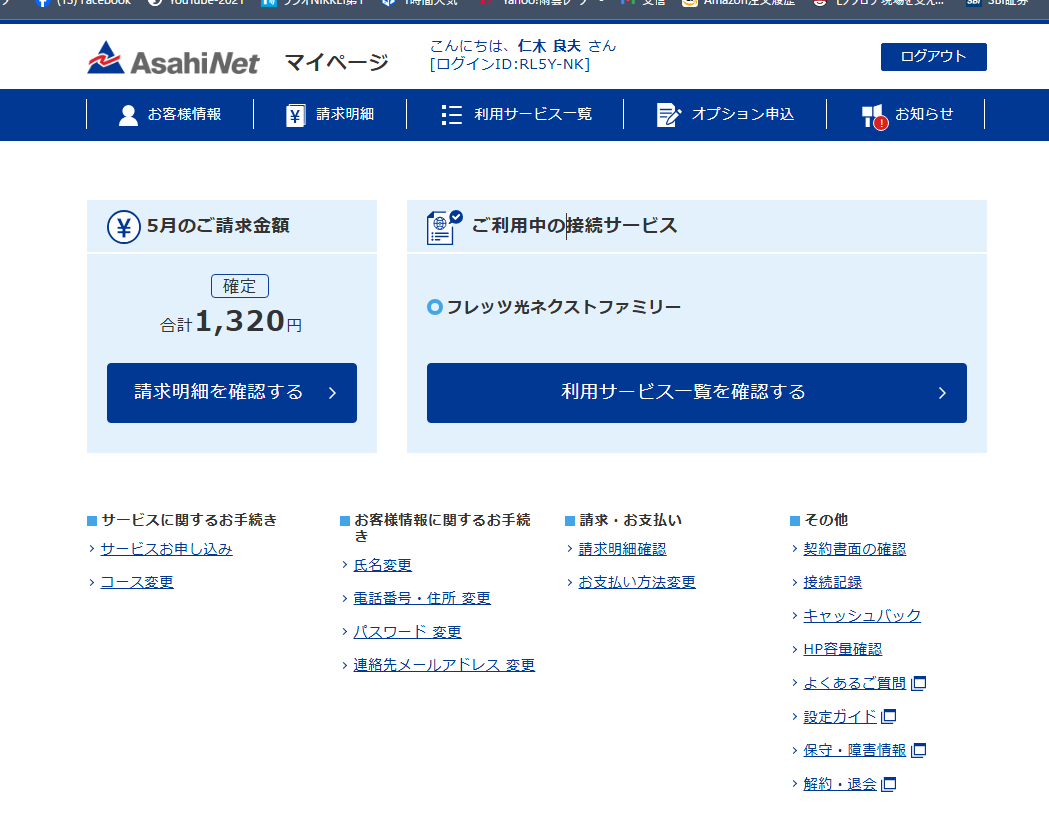
Task: Open the サービスお申し込み link
Action: click(x=167, y=549)
